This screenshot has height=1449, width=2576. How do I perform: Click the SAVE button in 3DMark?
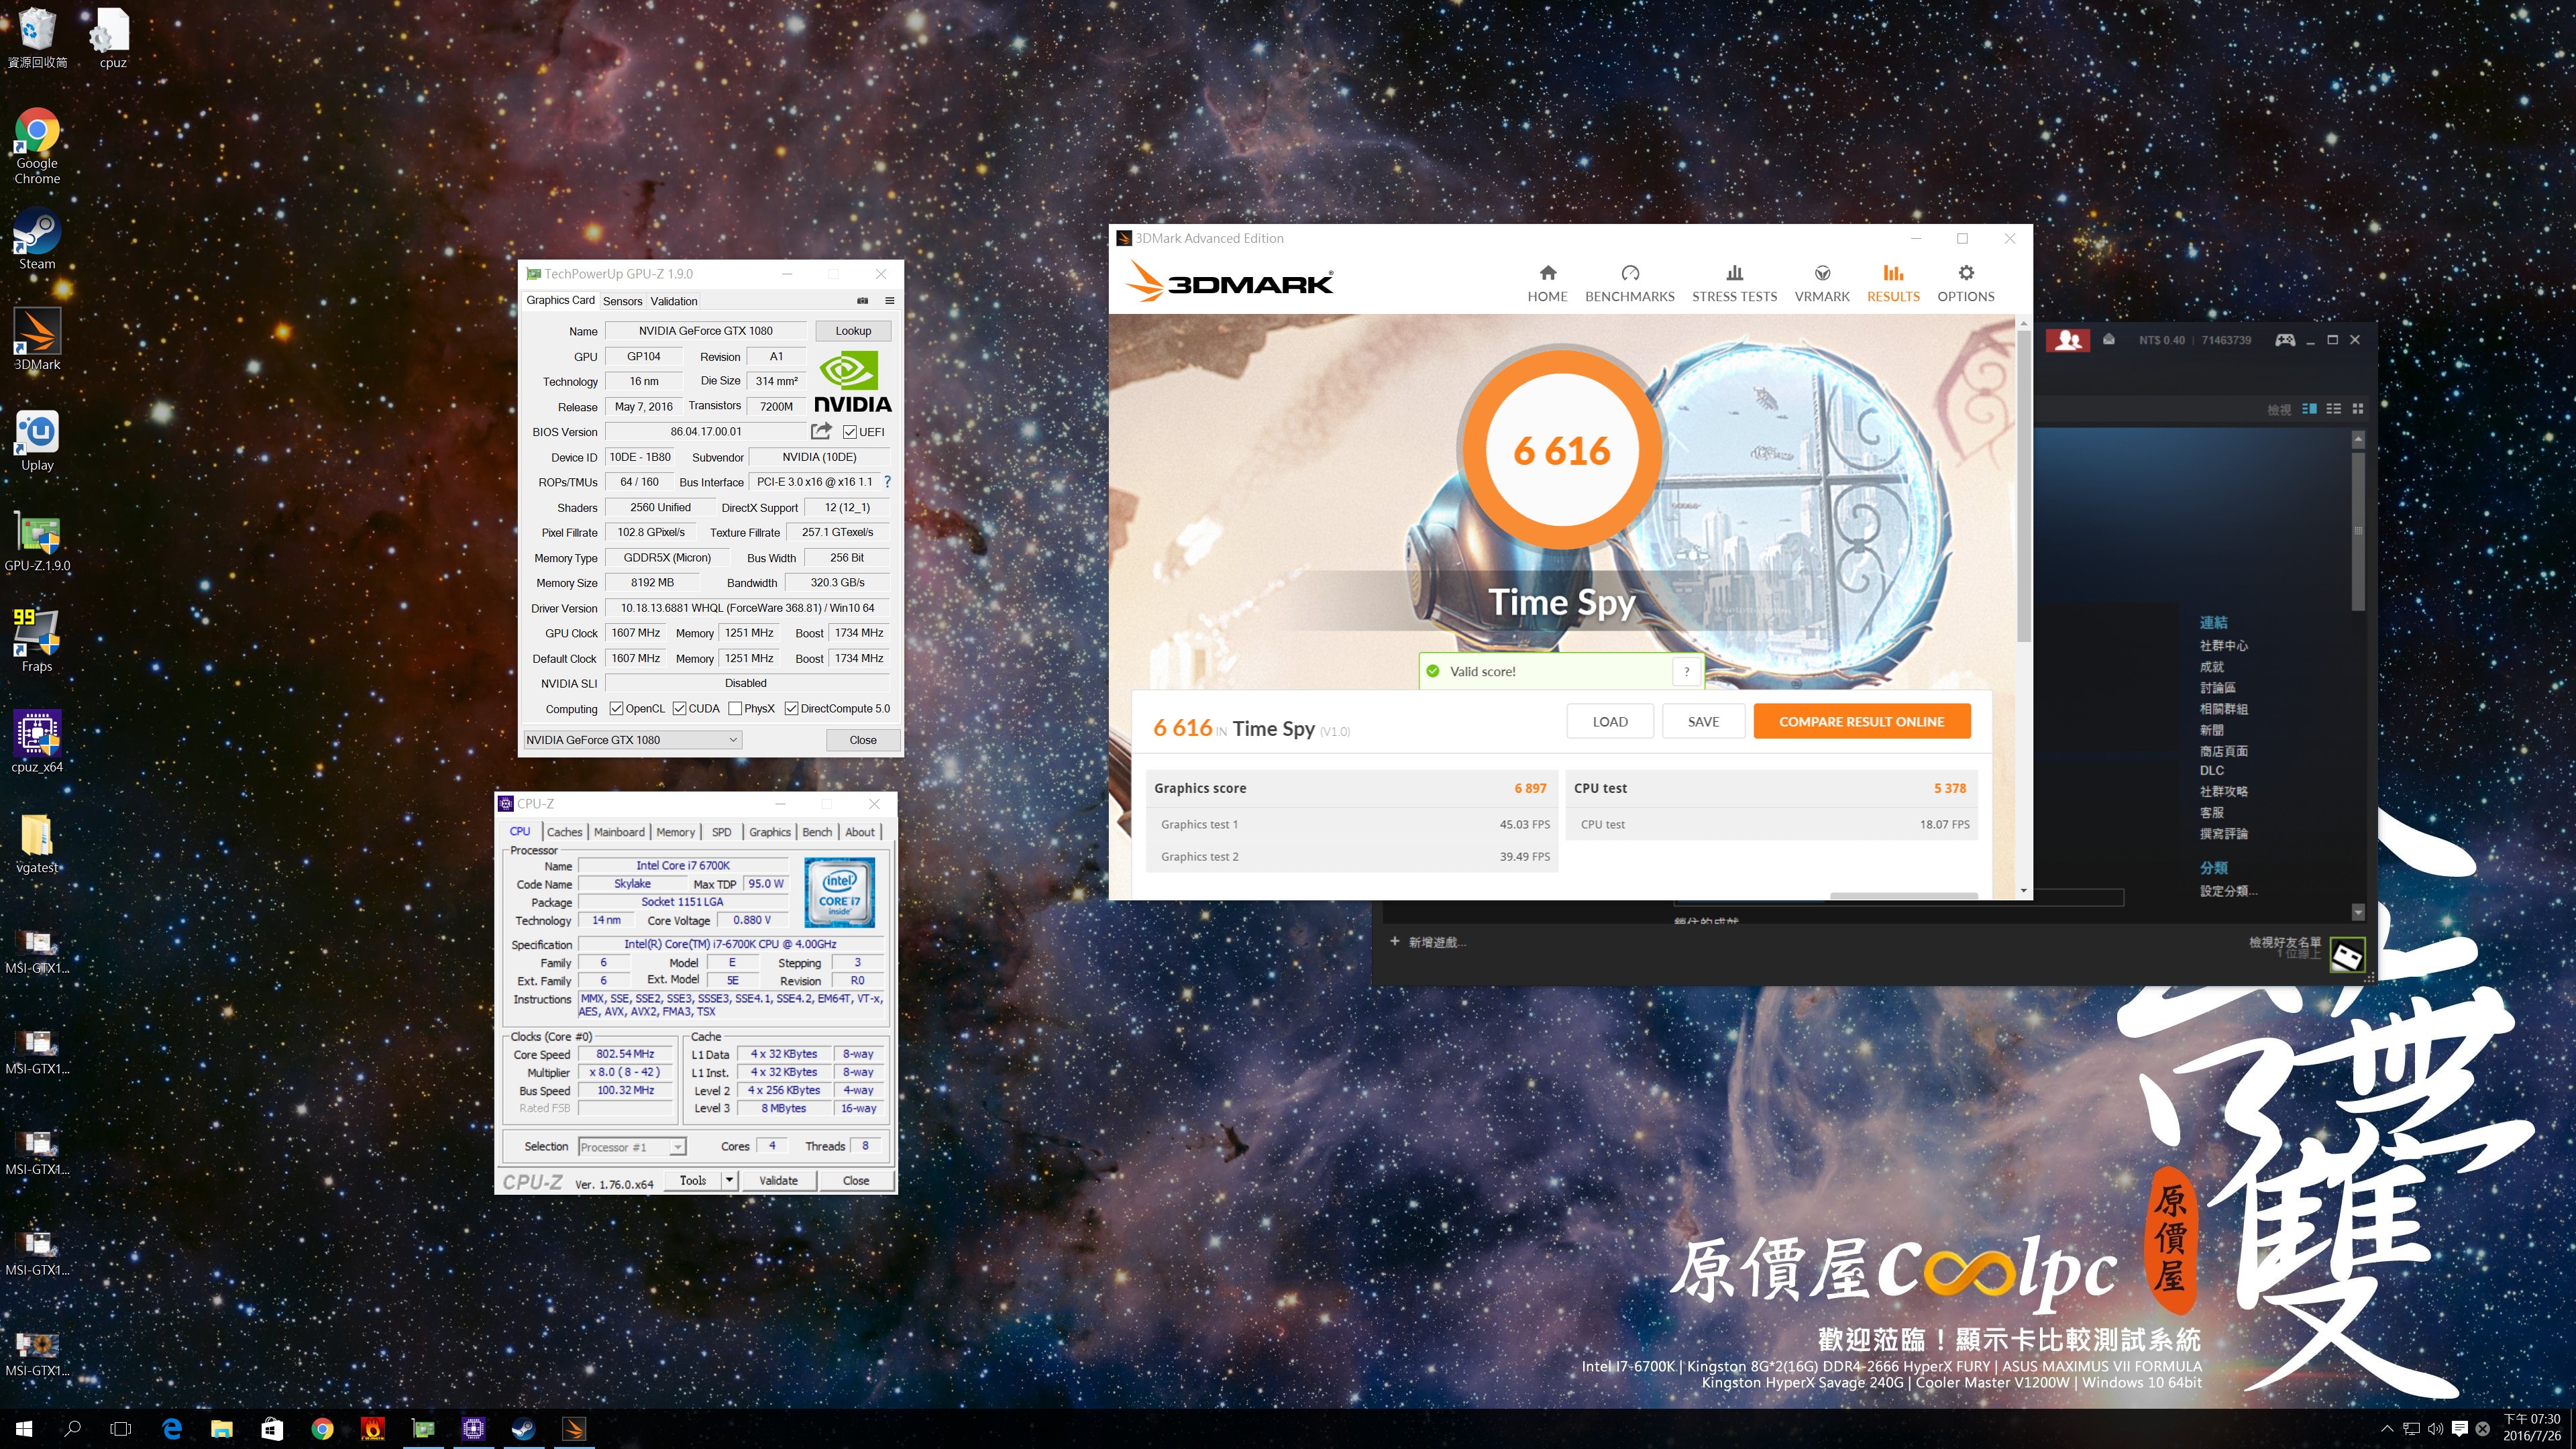(1703, 721)
